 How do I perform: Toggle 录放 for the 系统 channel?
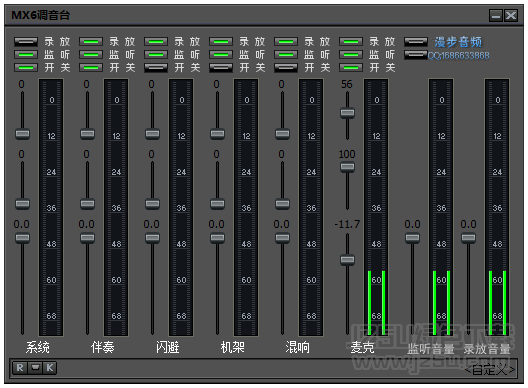point(26,42)
